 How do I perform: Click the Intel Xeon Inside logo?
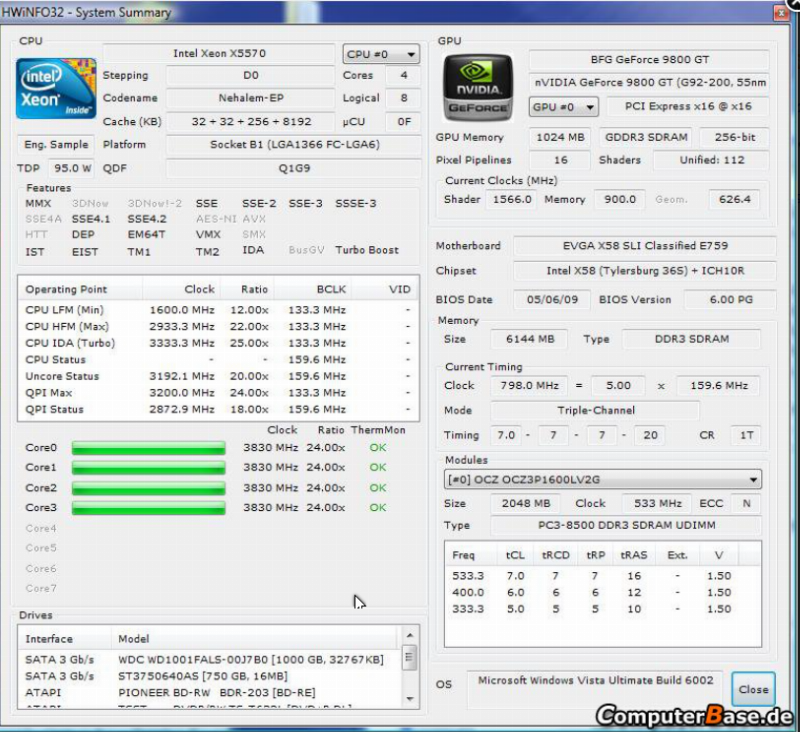(x=56, y=88)
